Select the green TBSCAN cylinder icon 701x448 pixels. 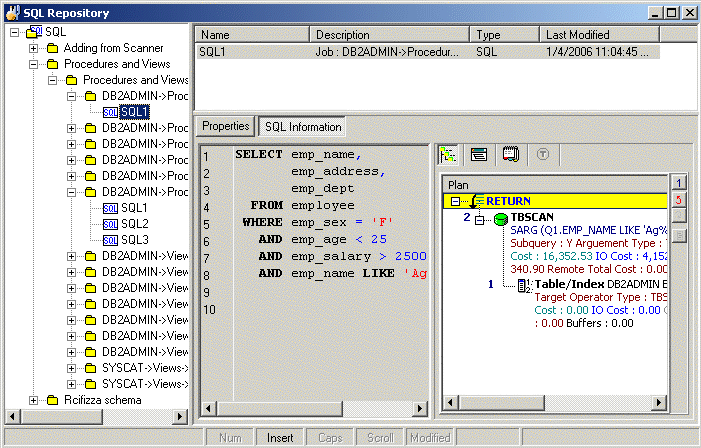coord(500,218)
